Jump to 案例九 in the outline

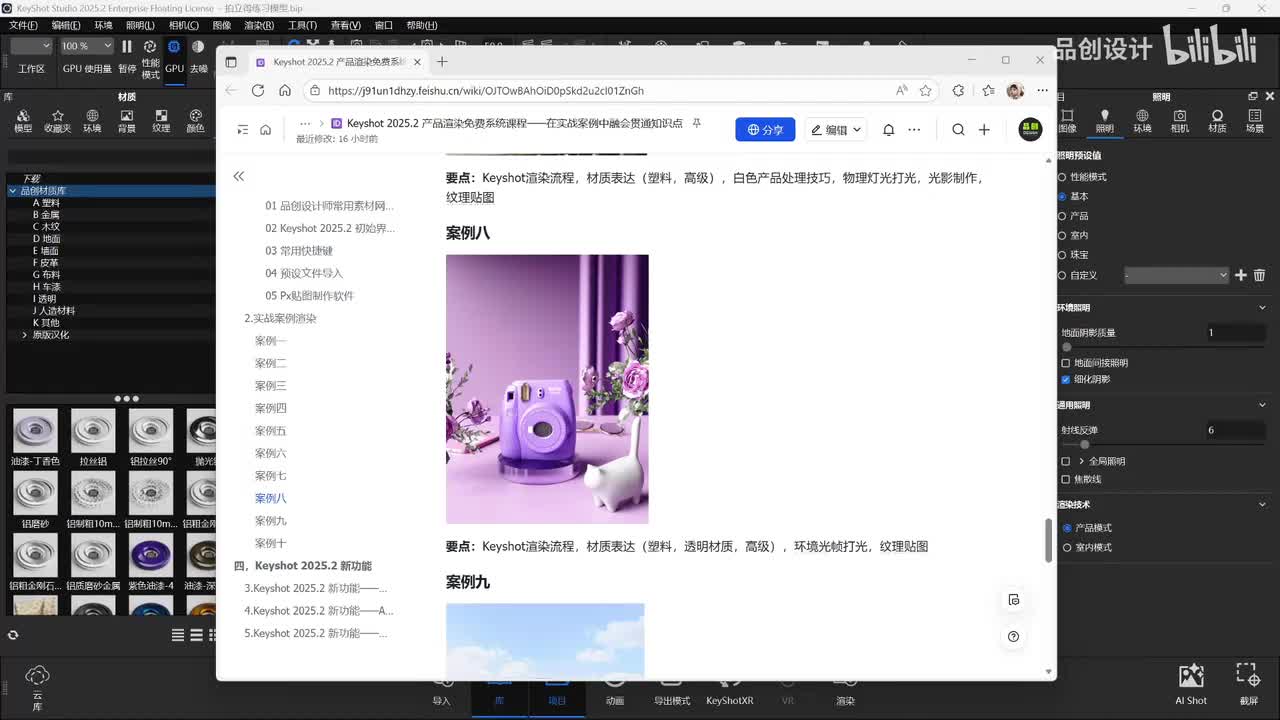(x=270, y=521)
